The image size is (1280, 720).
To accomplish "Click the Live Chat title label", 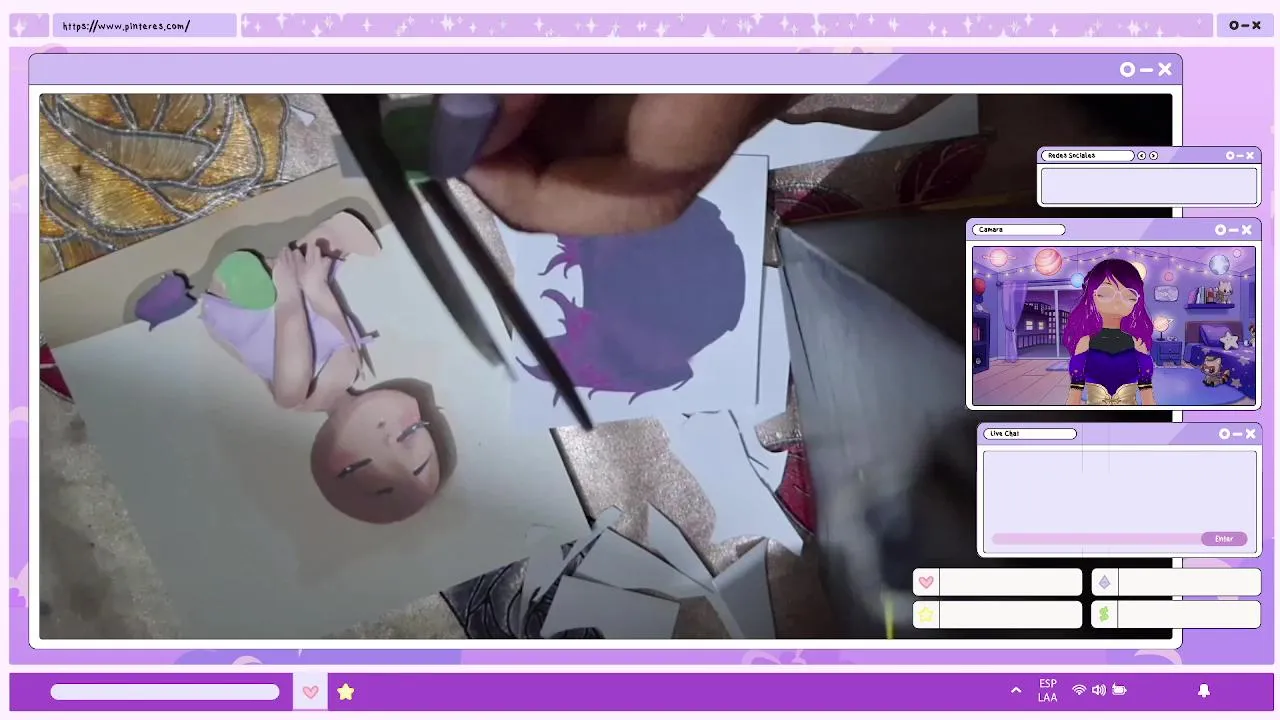I will [x=1030, y=434].
